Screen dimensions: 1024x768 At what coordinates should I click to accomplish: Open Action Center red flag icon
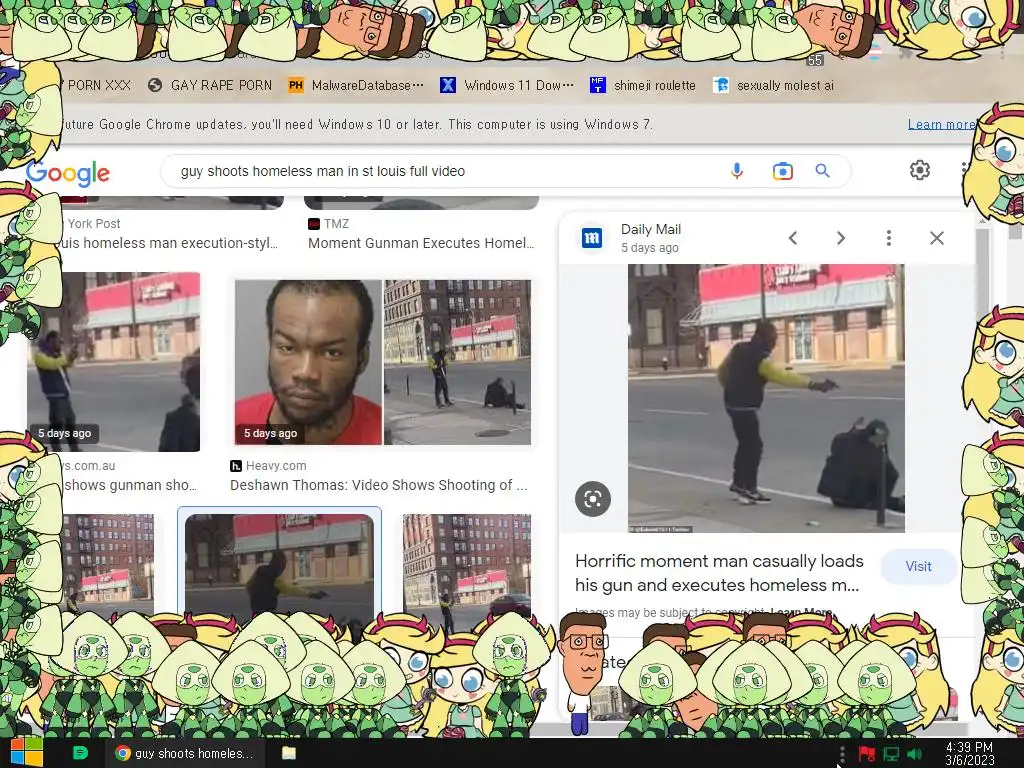pyautogui.click(x=867, y=754)
